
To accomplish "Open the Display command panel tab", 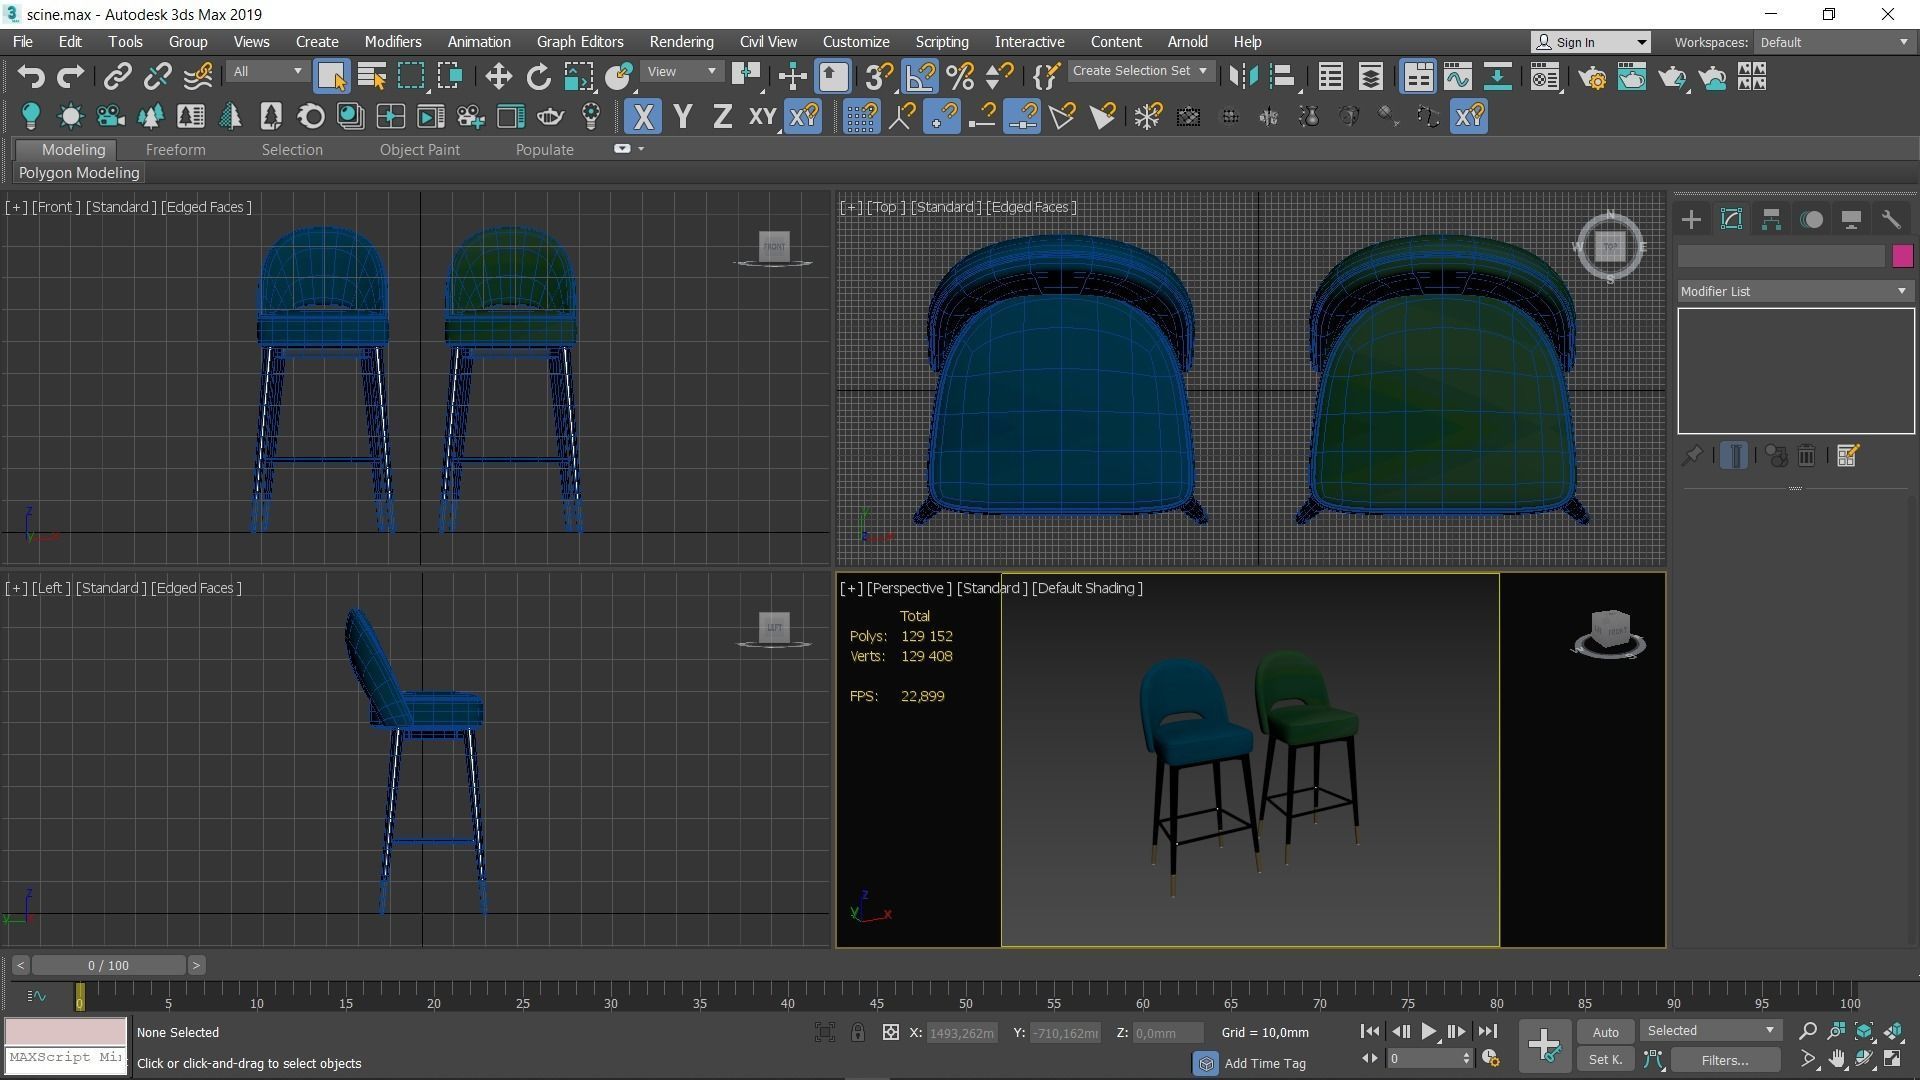I will click(x=1851, y=220).
